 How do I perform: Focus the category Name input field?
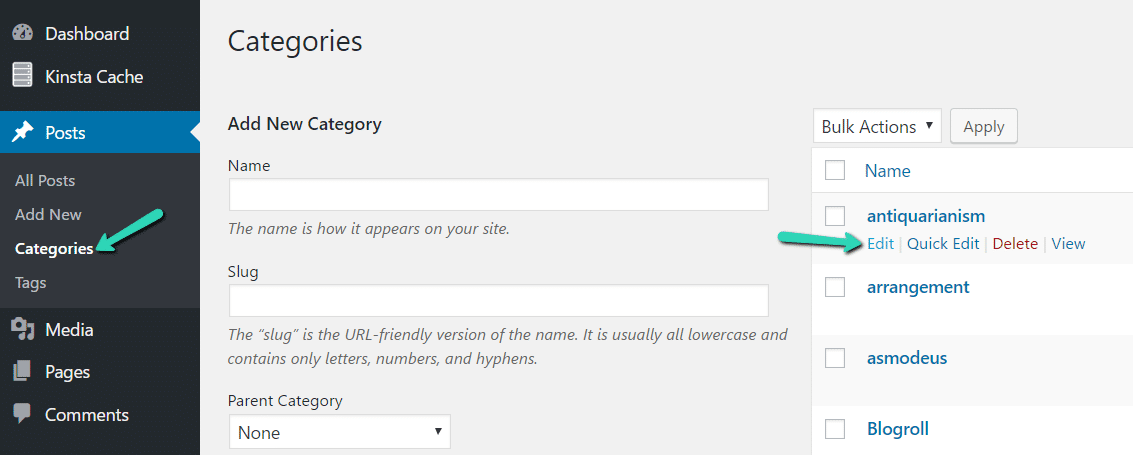[x=498, y=194]
